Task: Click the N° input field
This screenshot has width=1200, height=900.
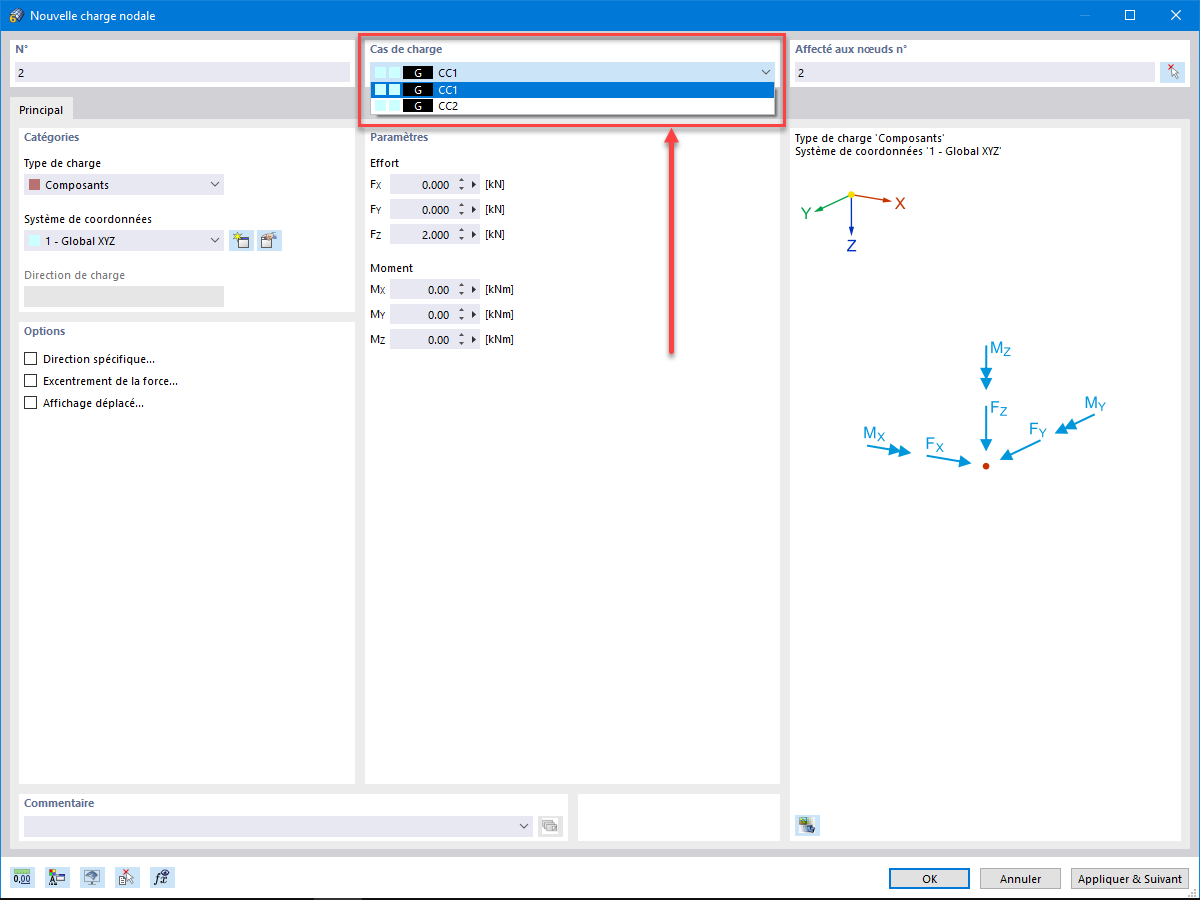Action: click(x=182, y=72)
